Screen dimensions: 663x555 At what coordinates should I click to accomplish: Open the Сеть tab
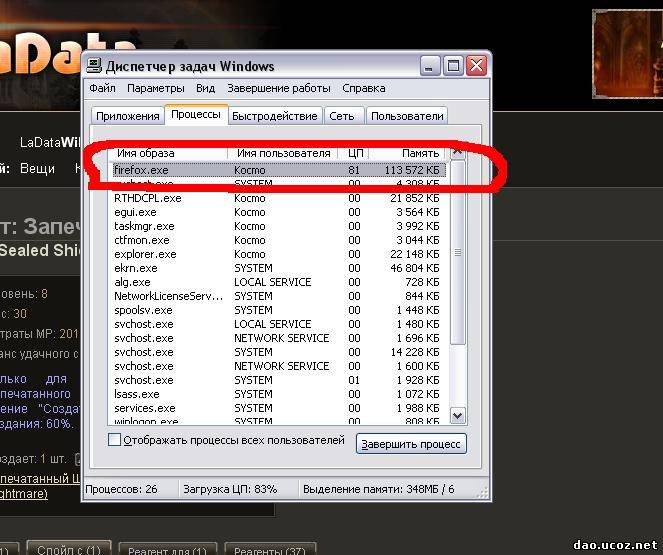click(342, 116)
